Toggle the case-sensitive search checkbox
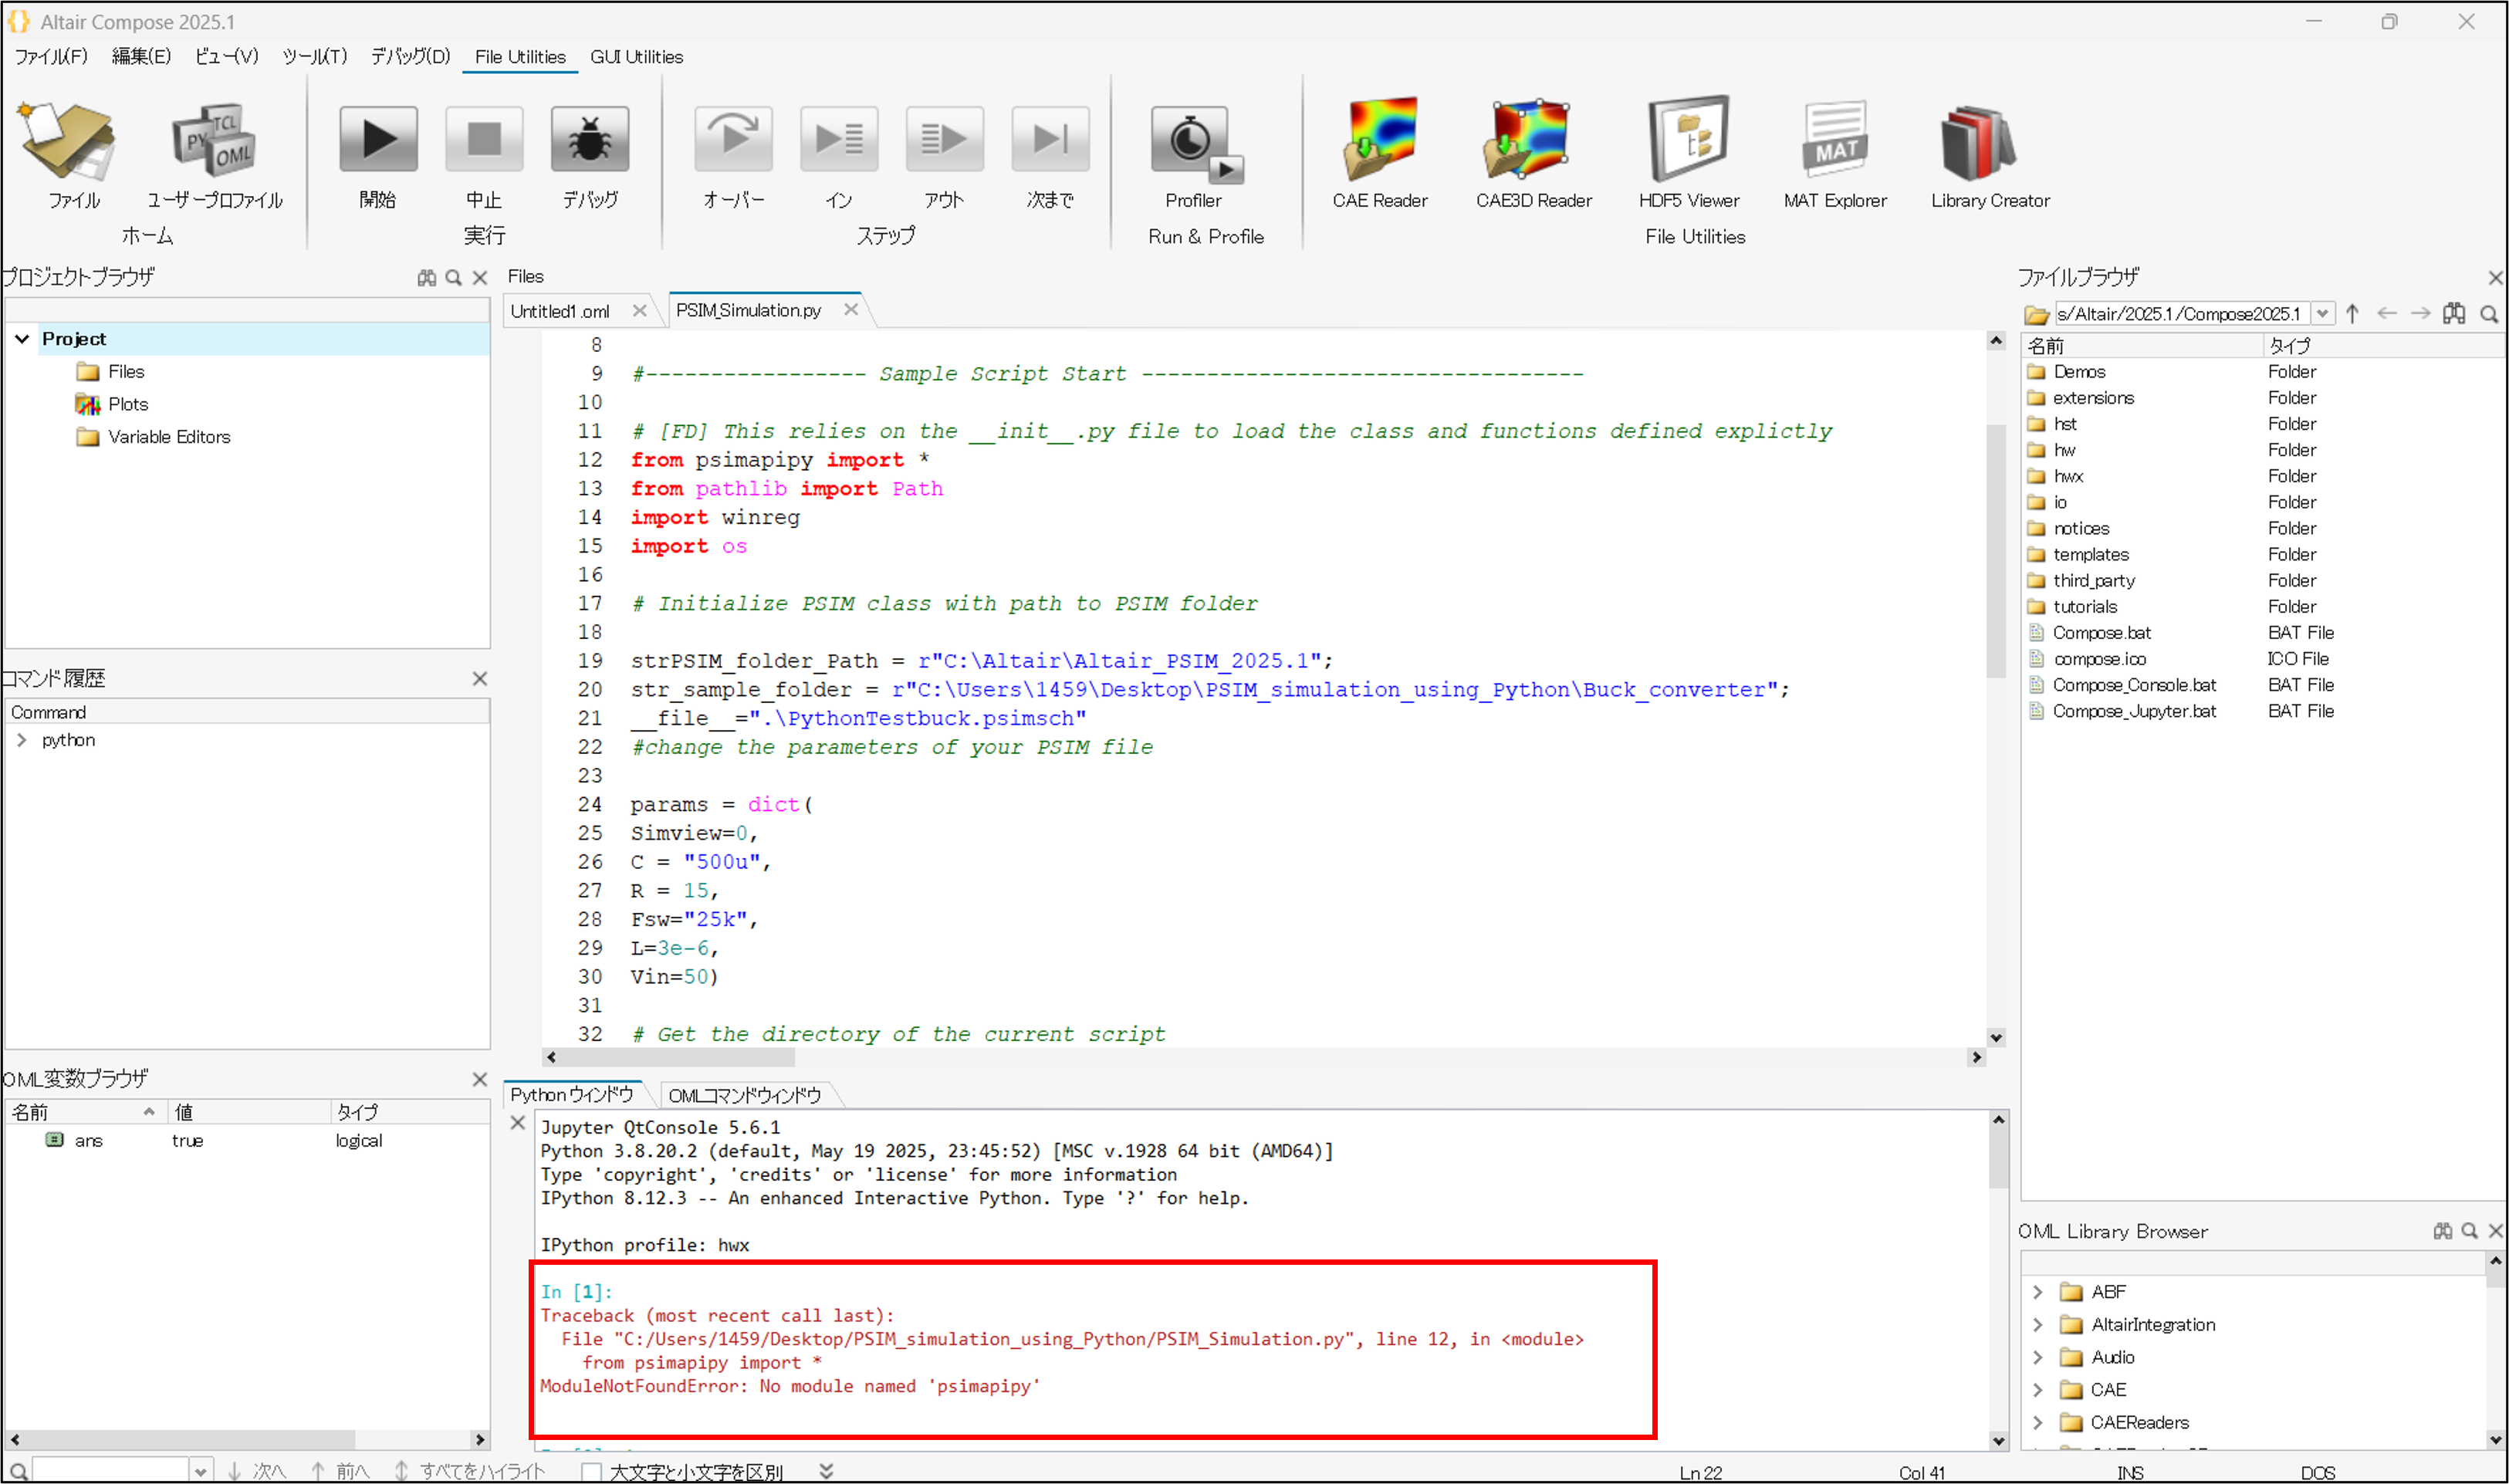2509x1484 pixels. (592, 1472)
